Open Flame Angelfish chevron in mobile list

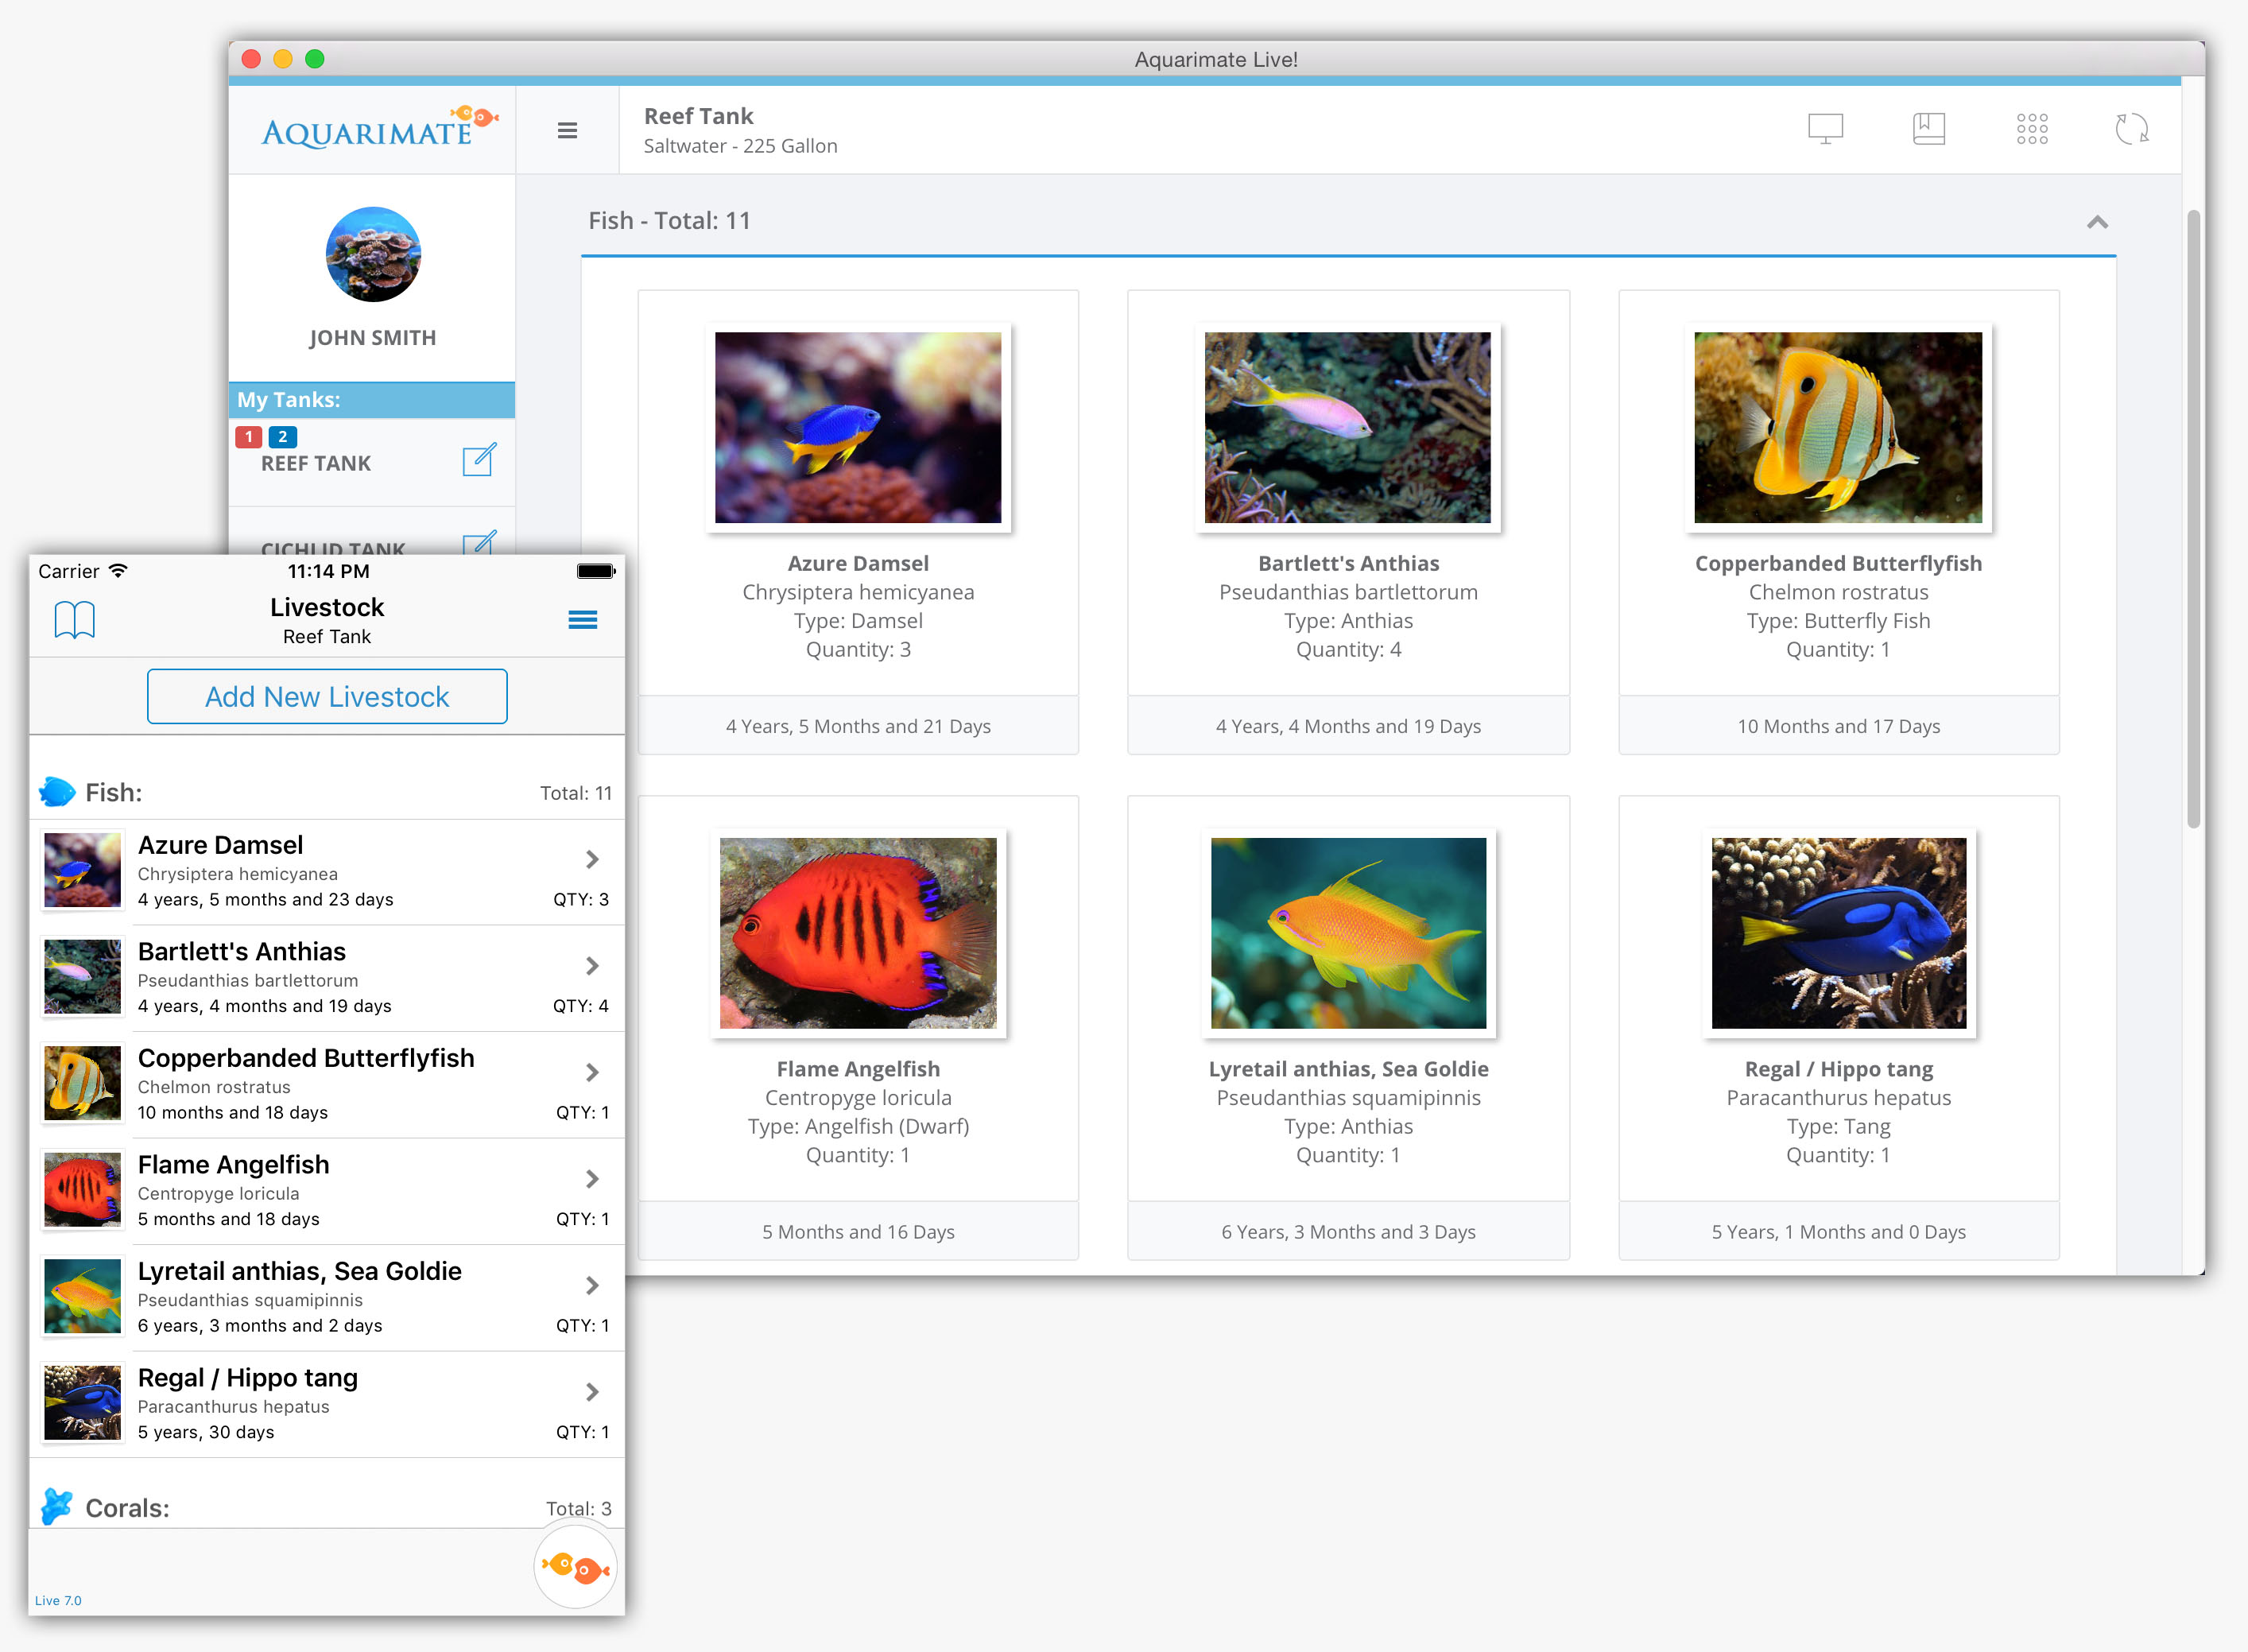592,1179
